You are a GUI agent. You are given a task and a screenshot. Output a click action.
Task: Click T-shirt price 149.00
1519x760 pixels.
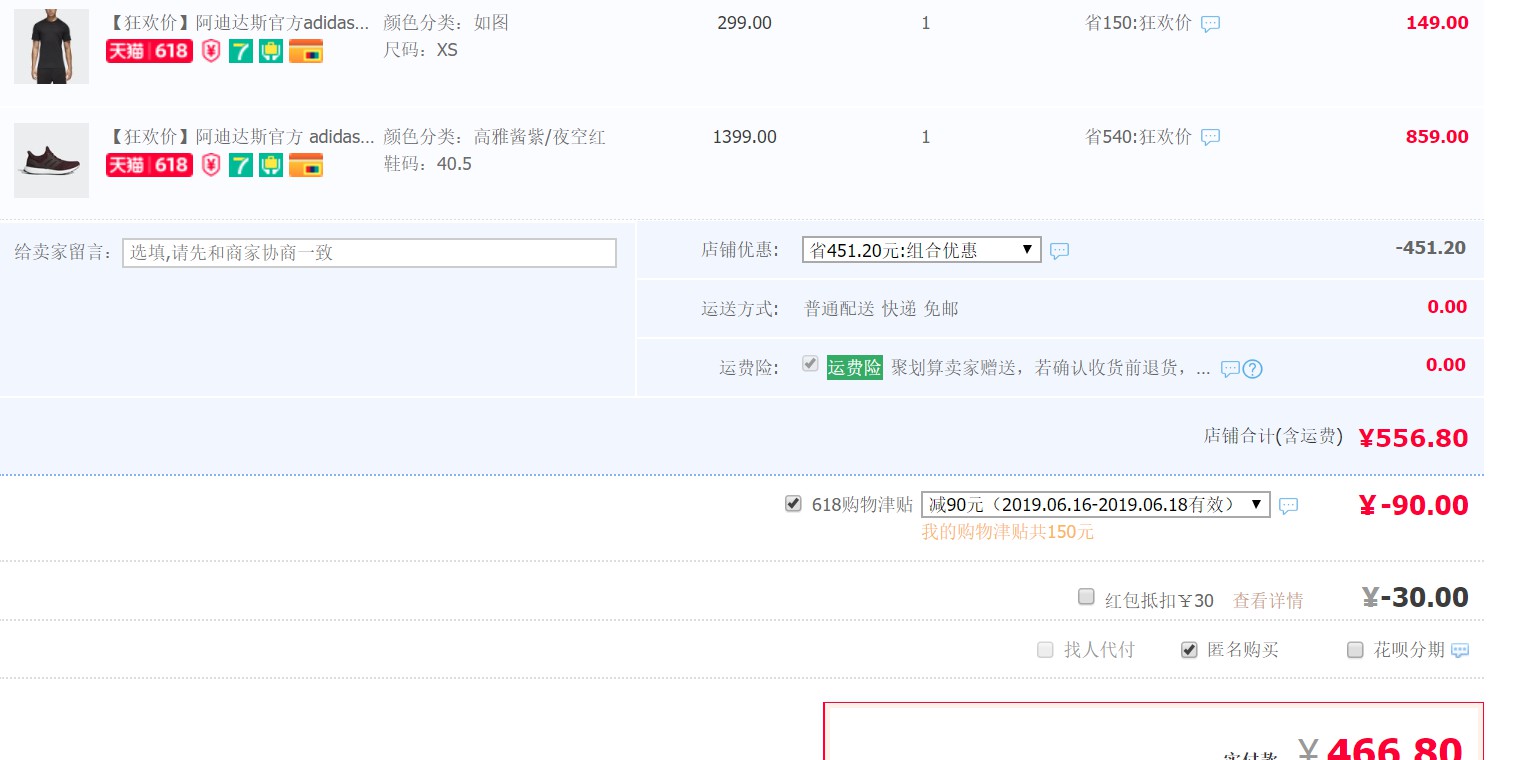tap(1437, 23)
